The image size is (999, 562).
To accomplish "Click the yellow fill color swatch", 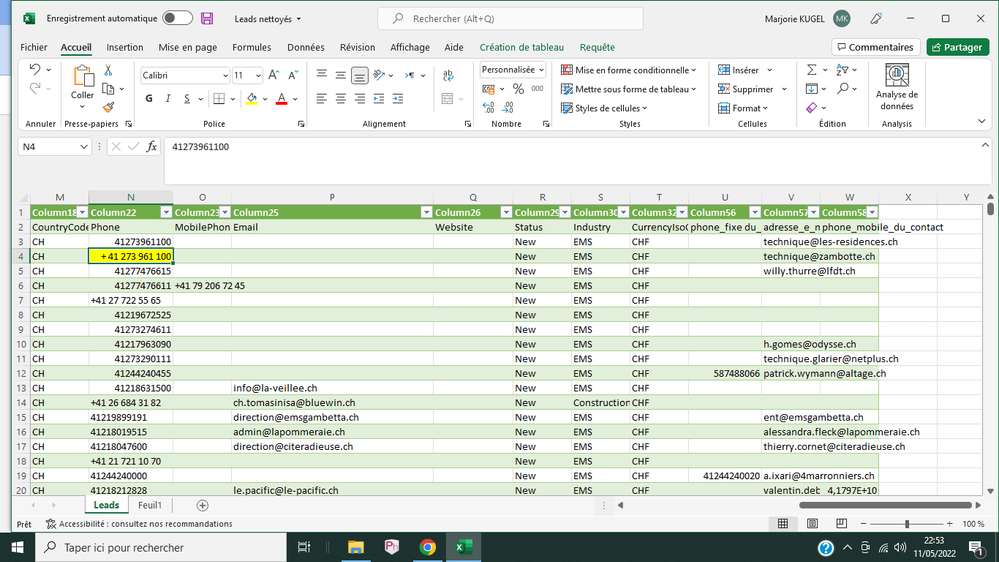I will 251,98.
